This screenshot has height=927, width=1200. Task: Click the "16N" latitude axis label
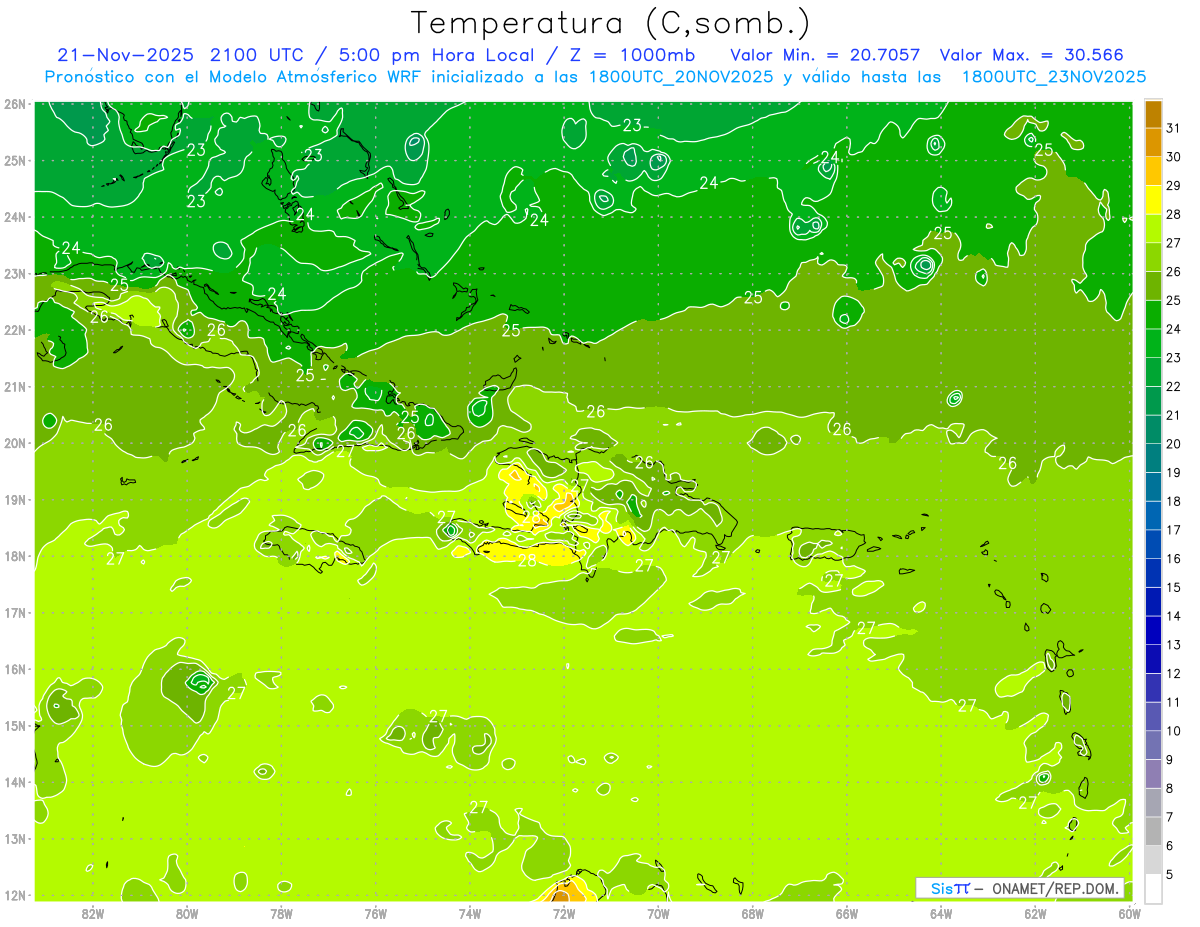pyautogui.click(x=14, y=669)
